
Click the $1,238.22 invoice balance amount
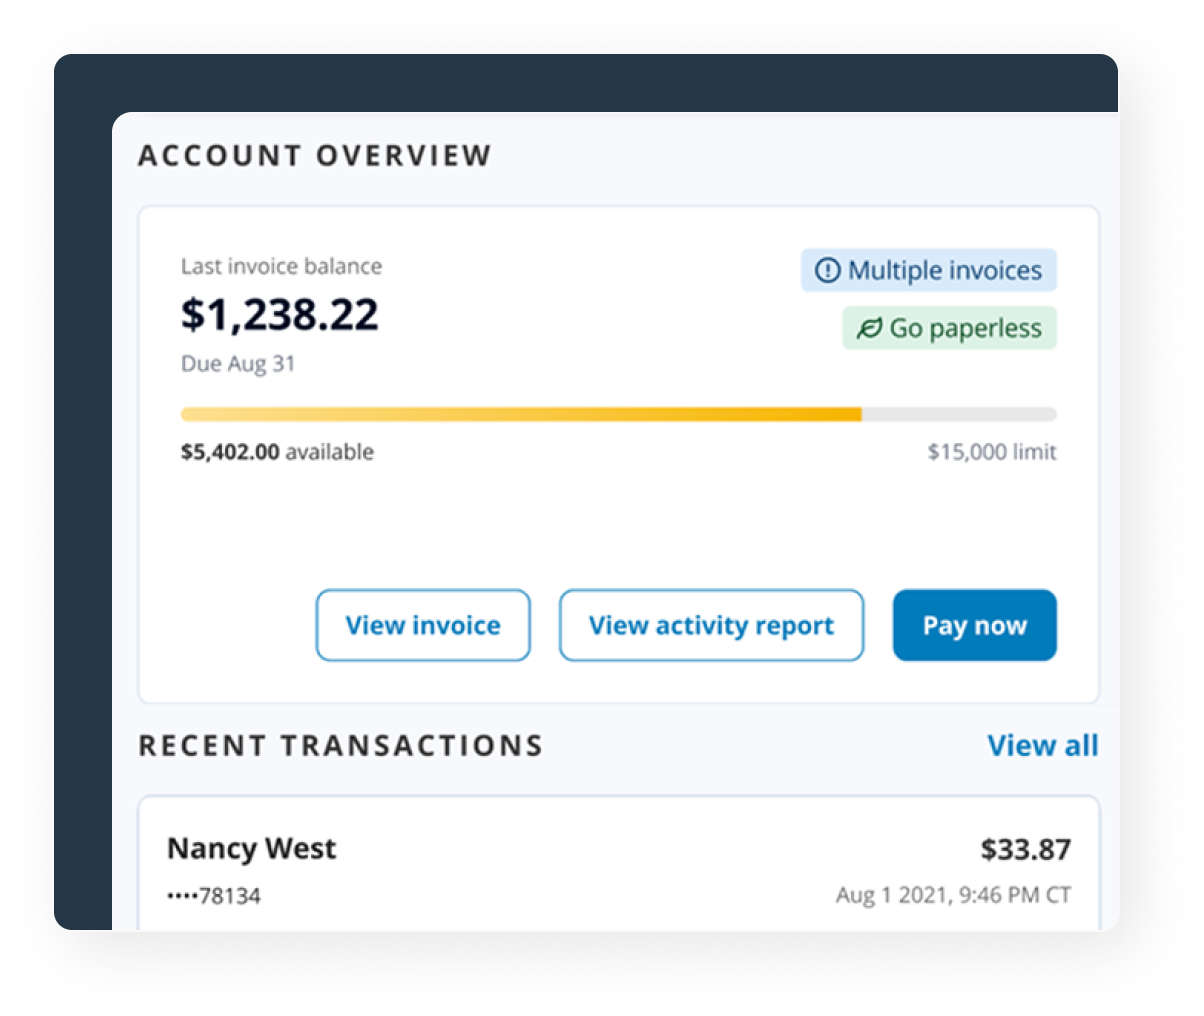pos(280,315)
